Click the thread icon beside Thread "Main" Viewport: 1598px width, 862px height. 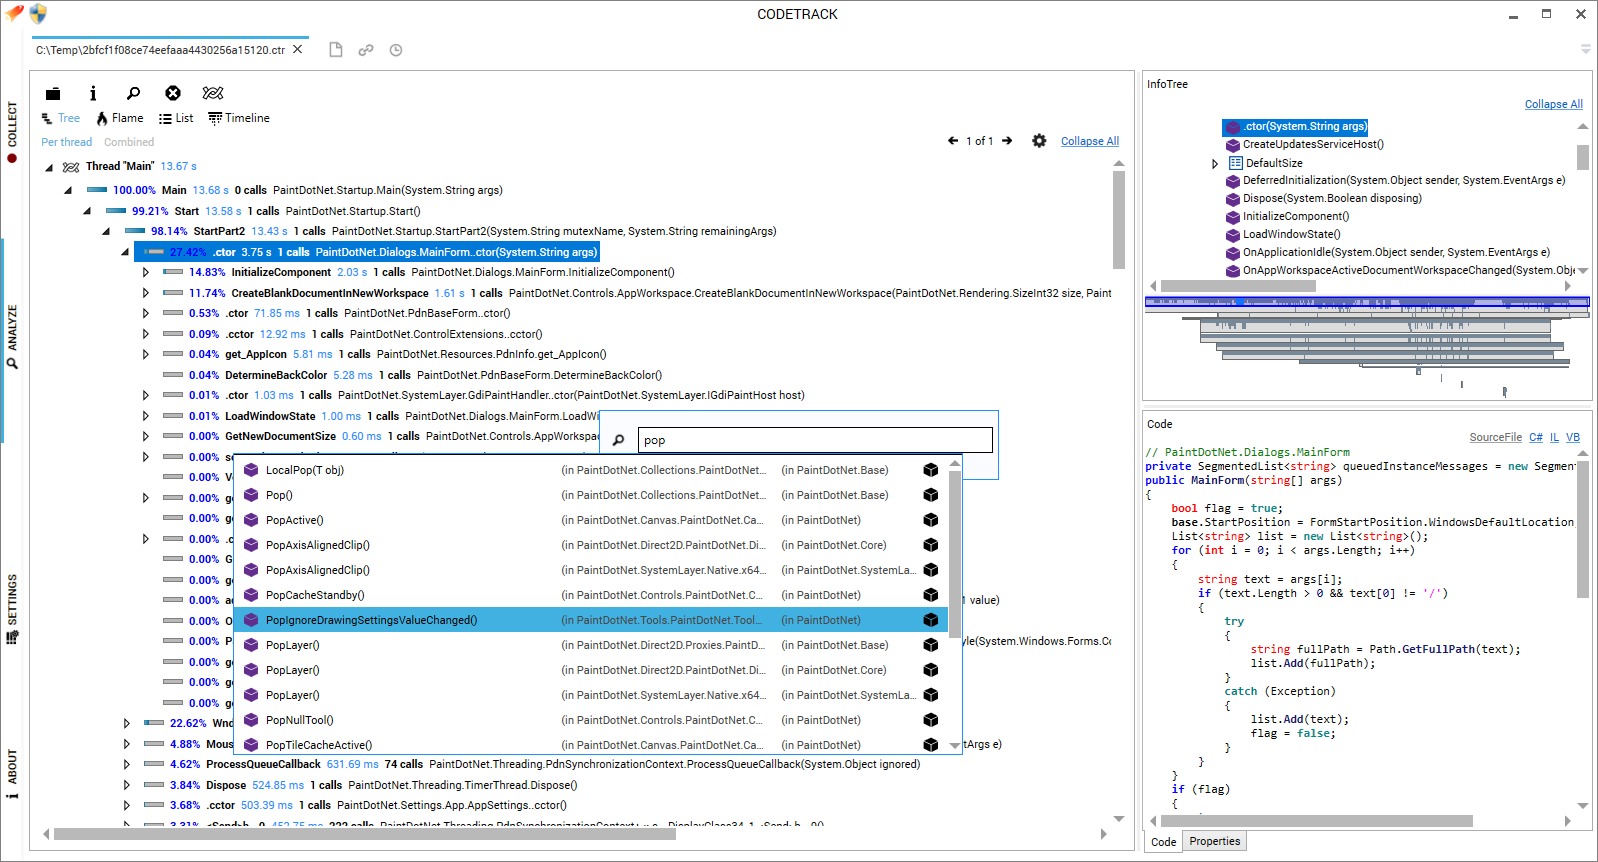(x=71, y=167)
